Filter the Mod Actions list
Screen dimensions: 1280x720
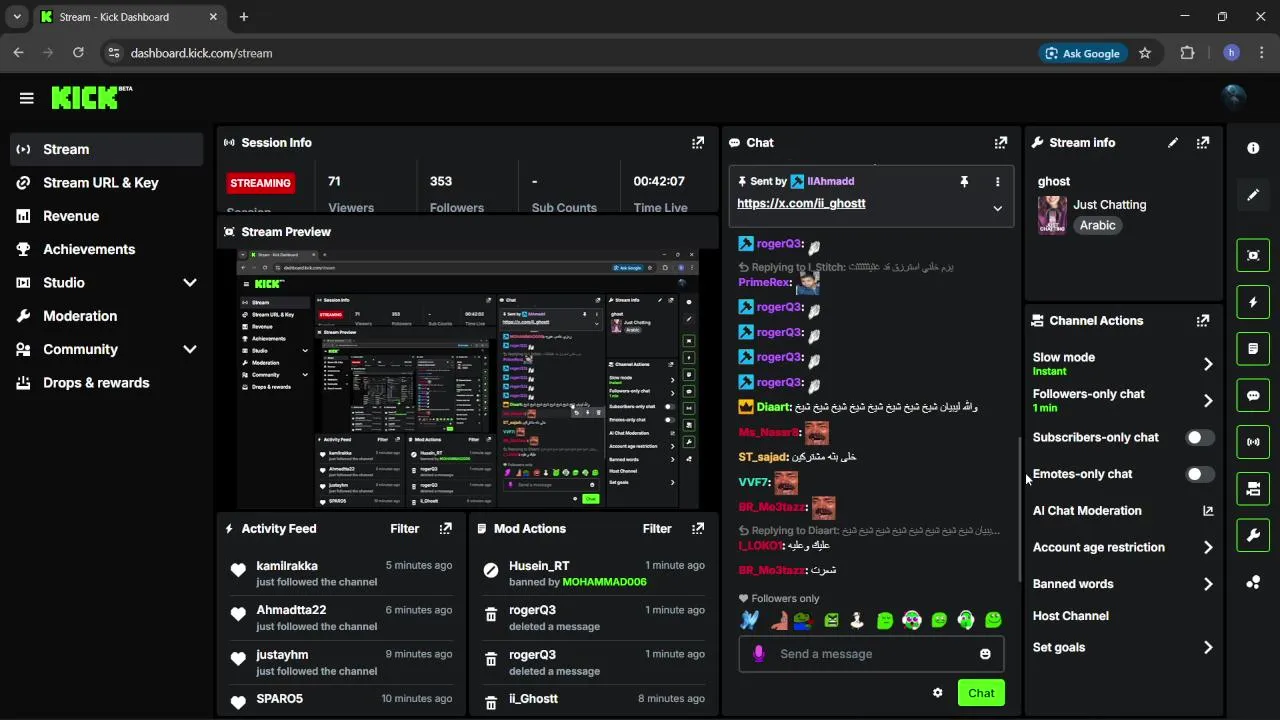(657, 529)
